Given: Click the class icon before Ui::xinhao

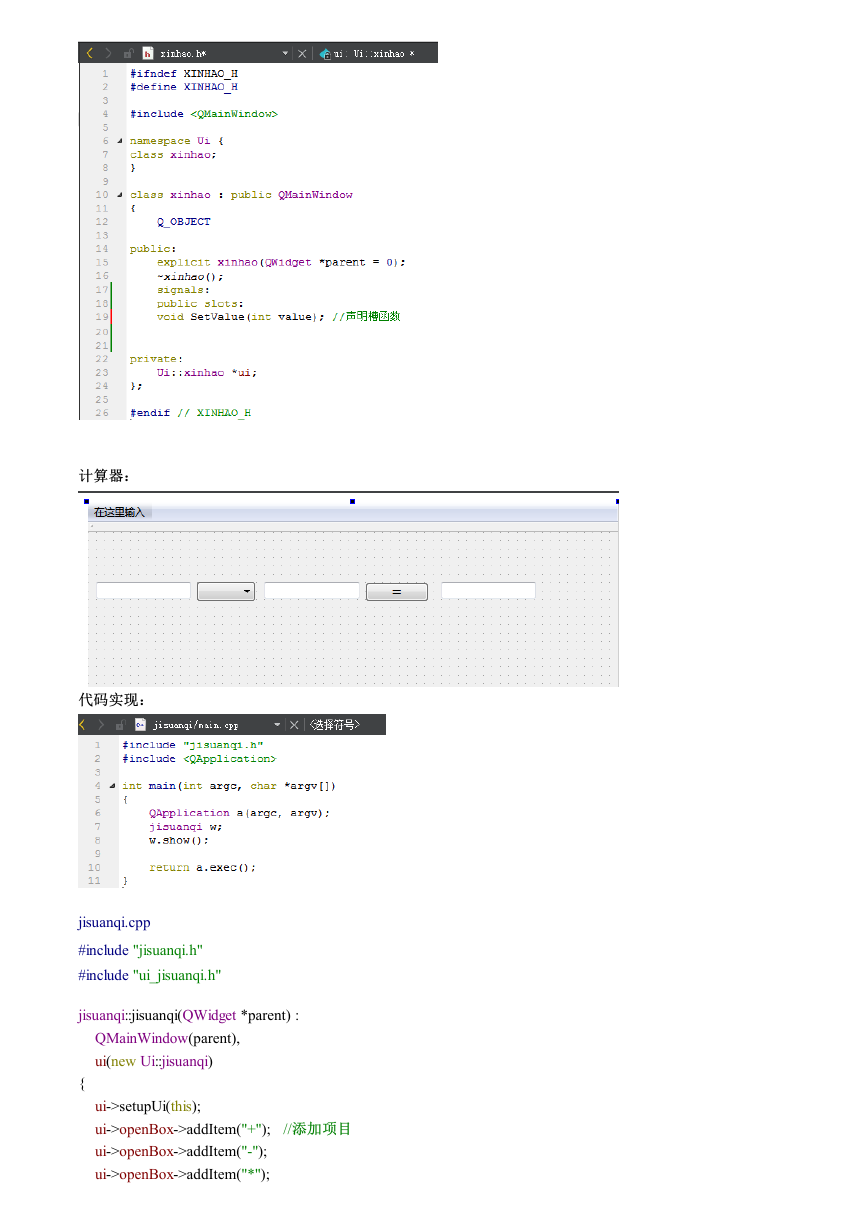Looking at the screenshot, I should (325, 53).
